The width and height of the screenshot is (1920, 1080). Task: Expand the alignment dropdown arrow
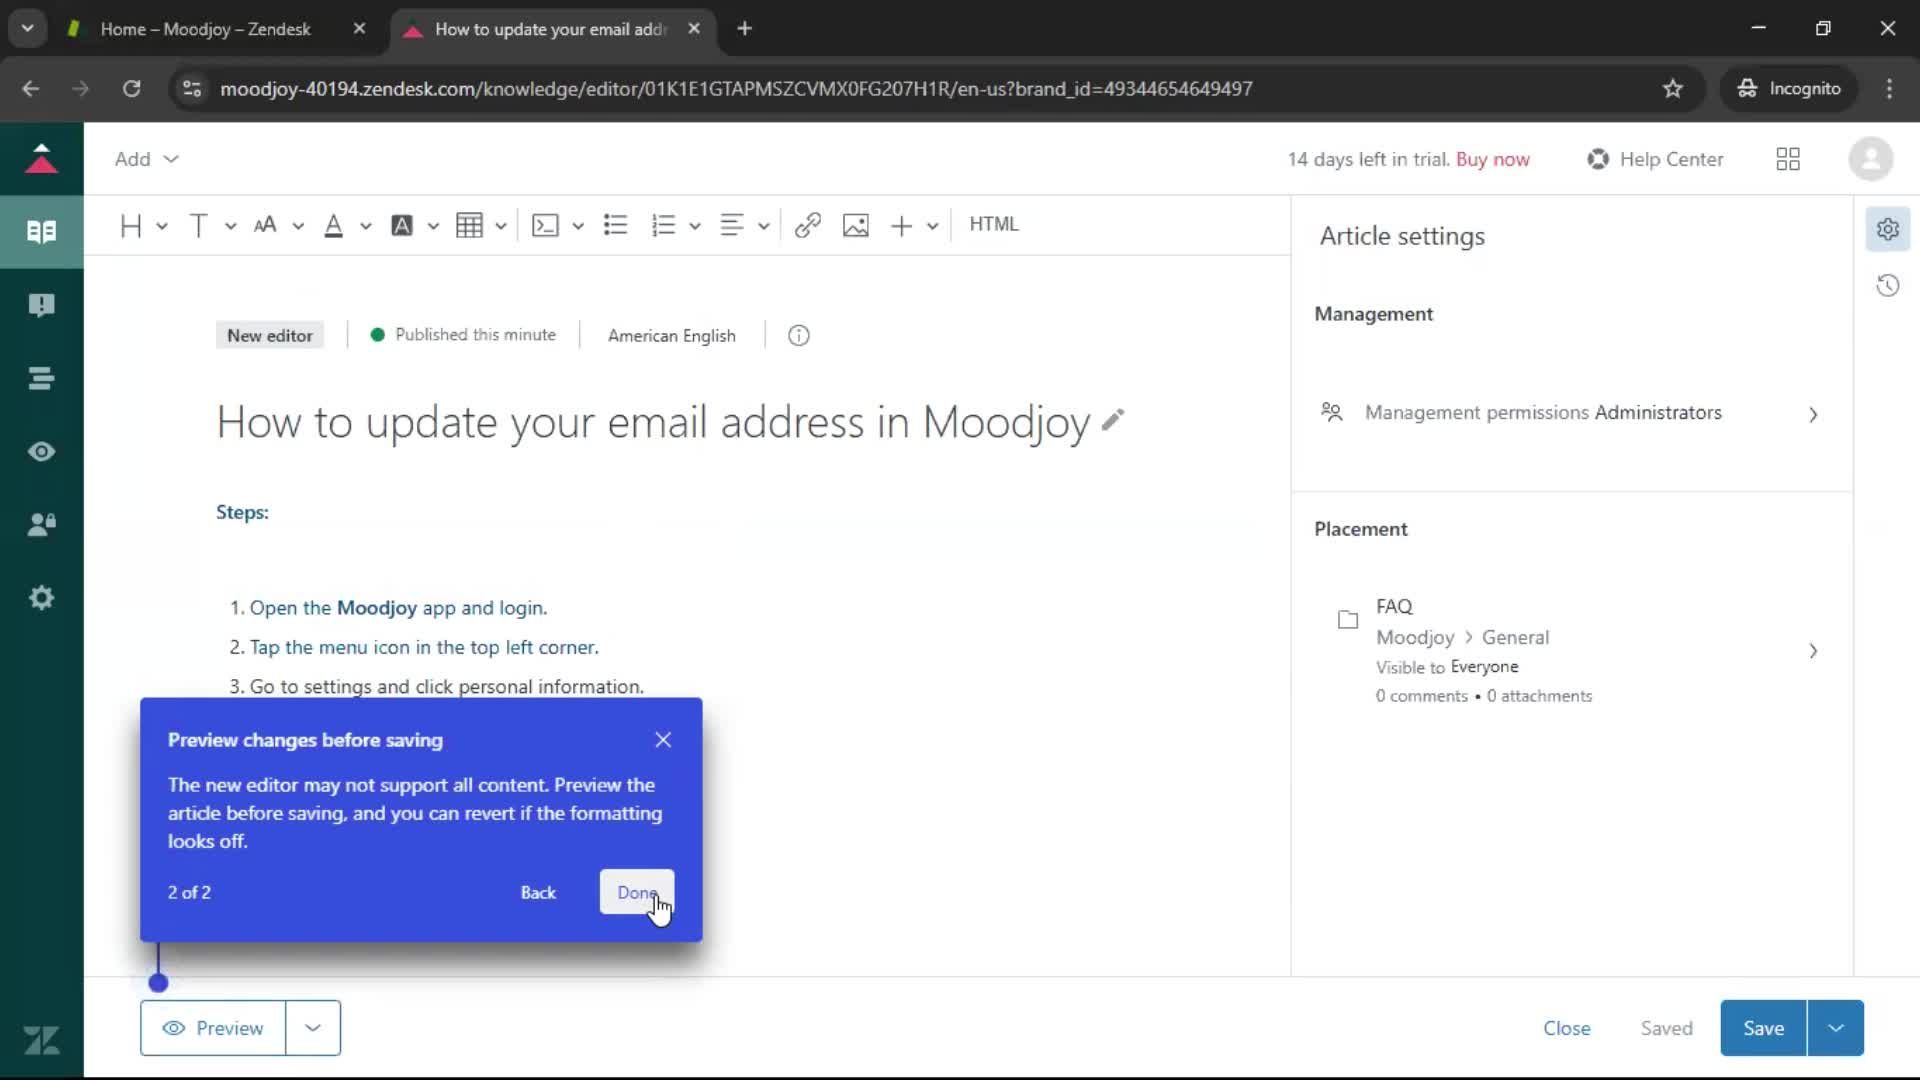[764, 227]
